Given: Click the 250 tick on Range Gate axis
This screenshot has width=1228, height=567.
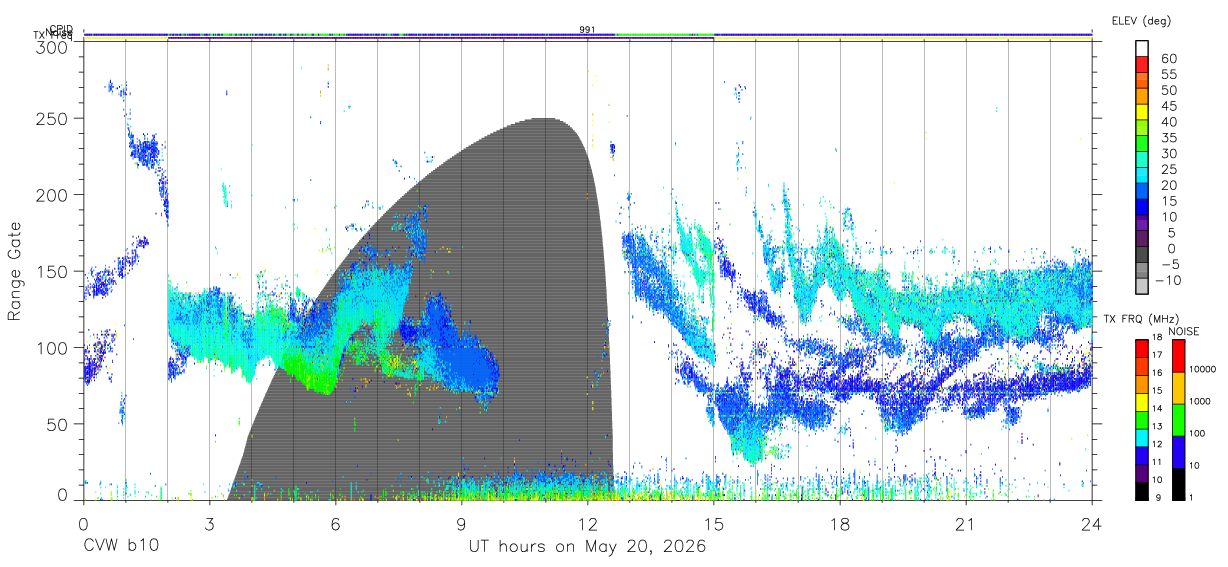Looking at the screenshot, I should (51, 118).
